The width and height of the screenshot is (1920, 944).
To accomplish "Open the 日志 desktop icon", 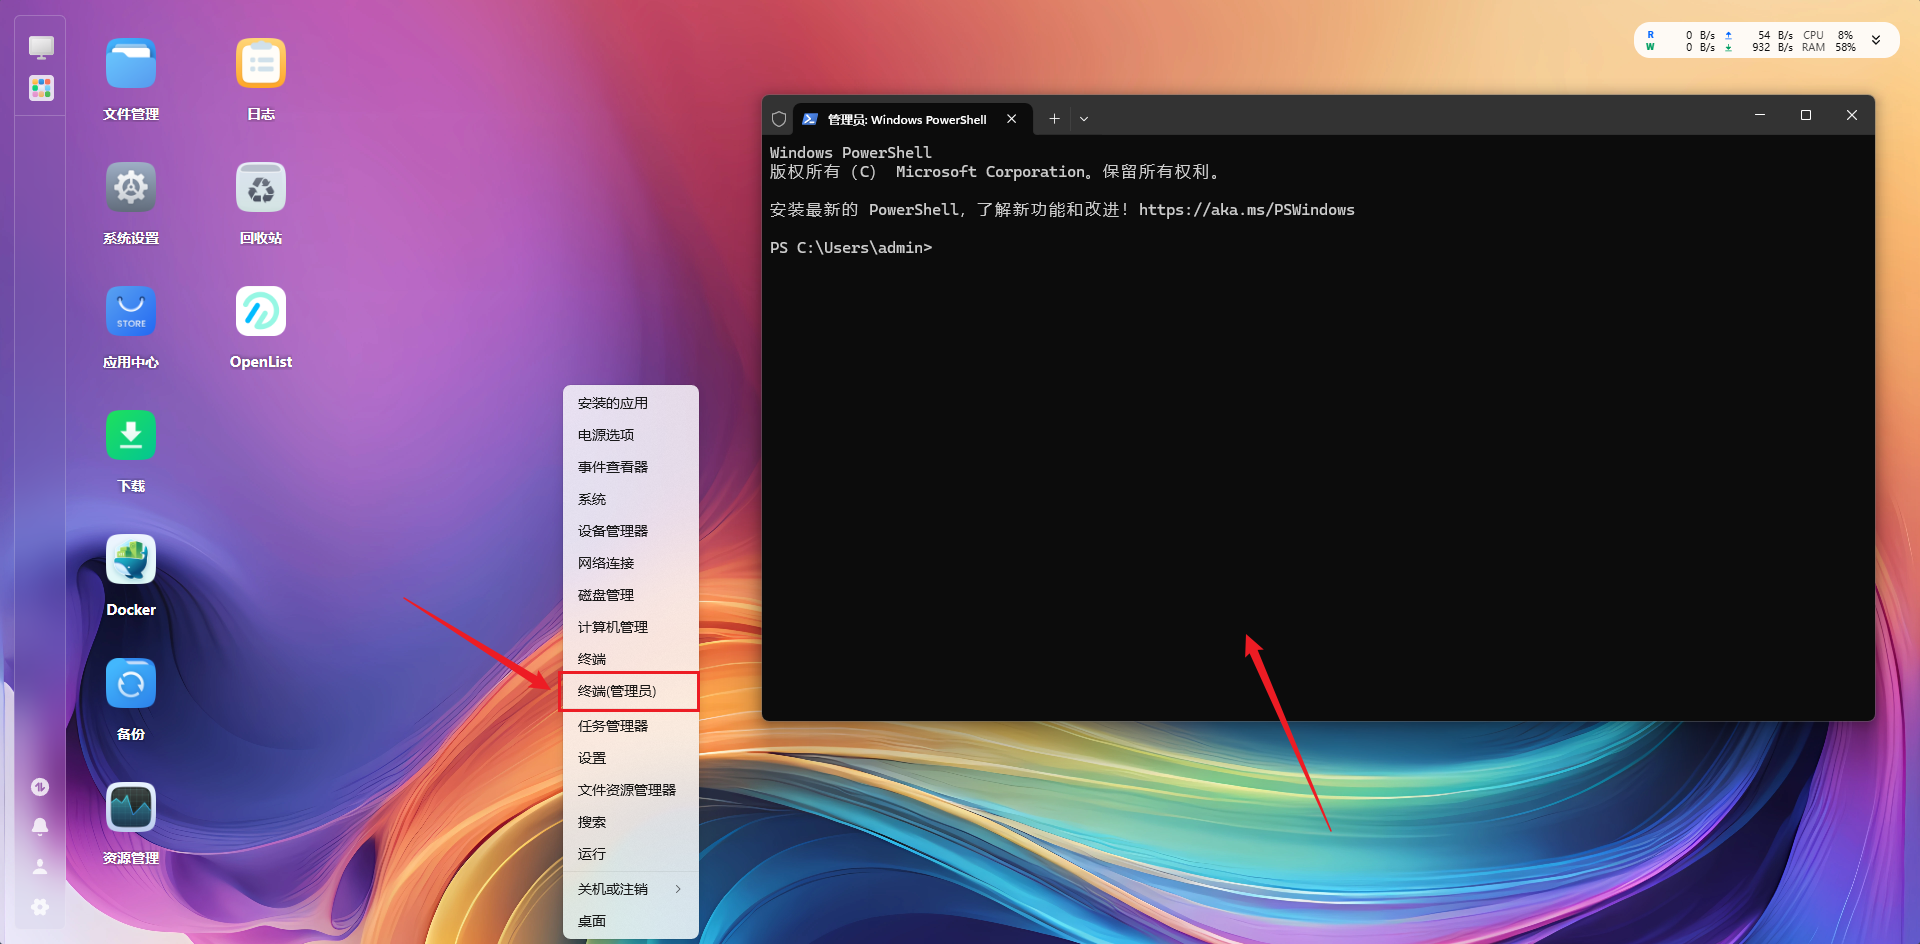I will tap(261, 64).
